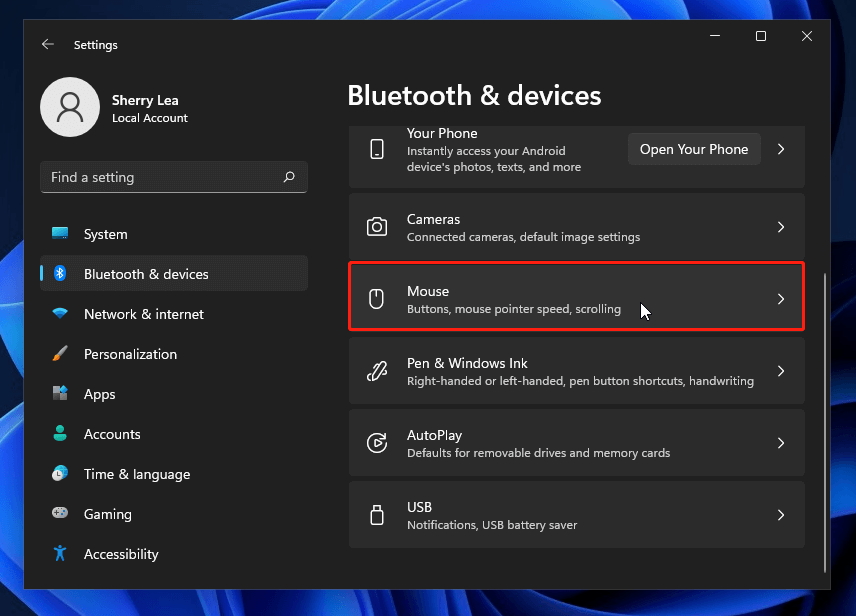856x616 pixels.
Task: Click the search magnifier icon
Action: tap(289, 176)
